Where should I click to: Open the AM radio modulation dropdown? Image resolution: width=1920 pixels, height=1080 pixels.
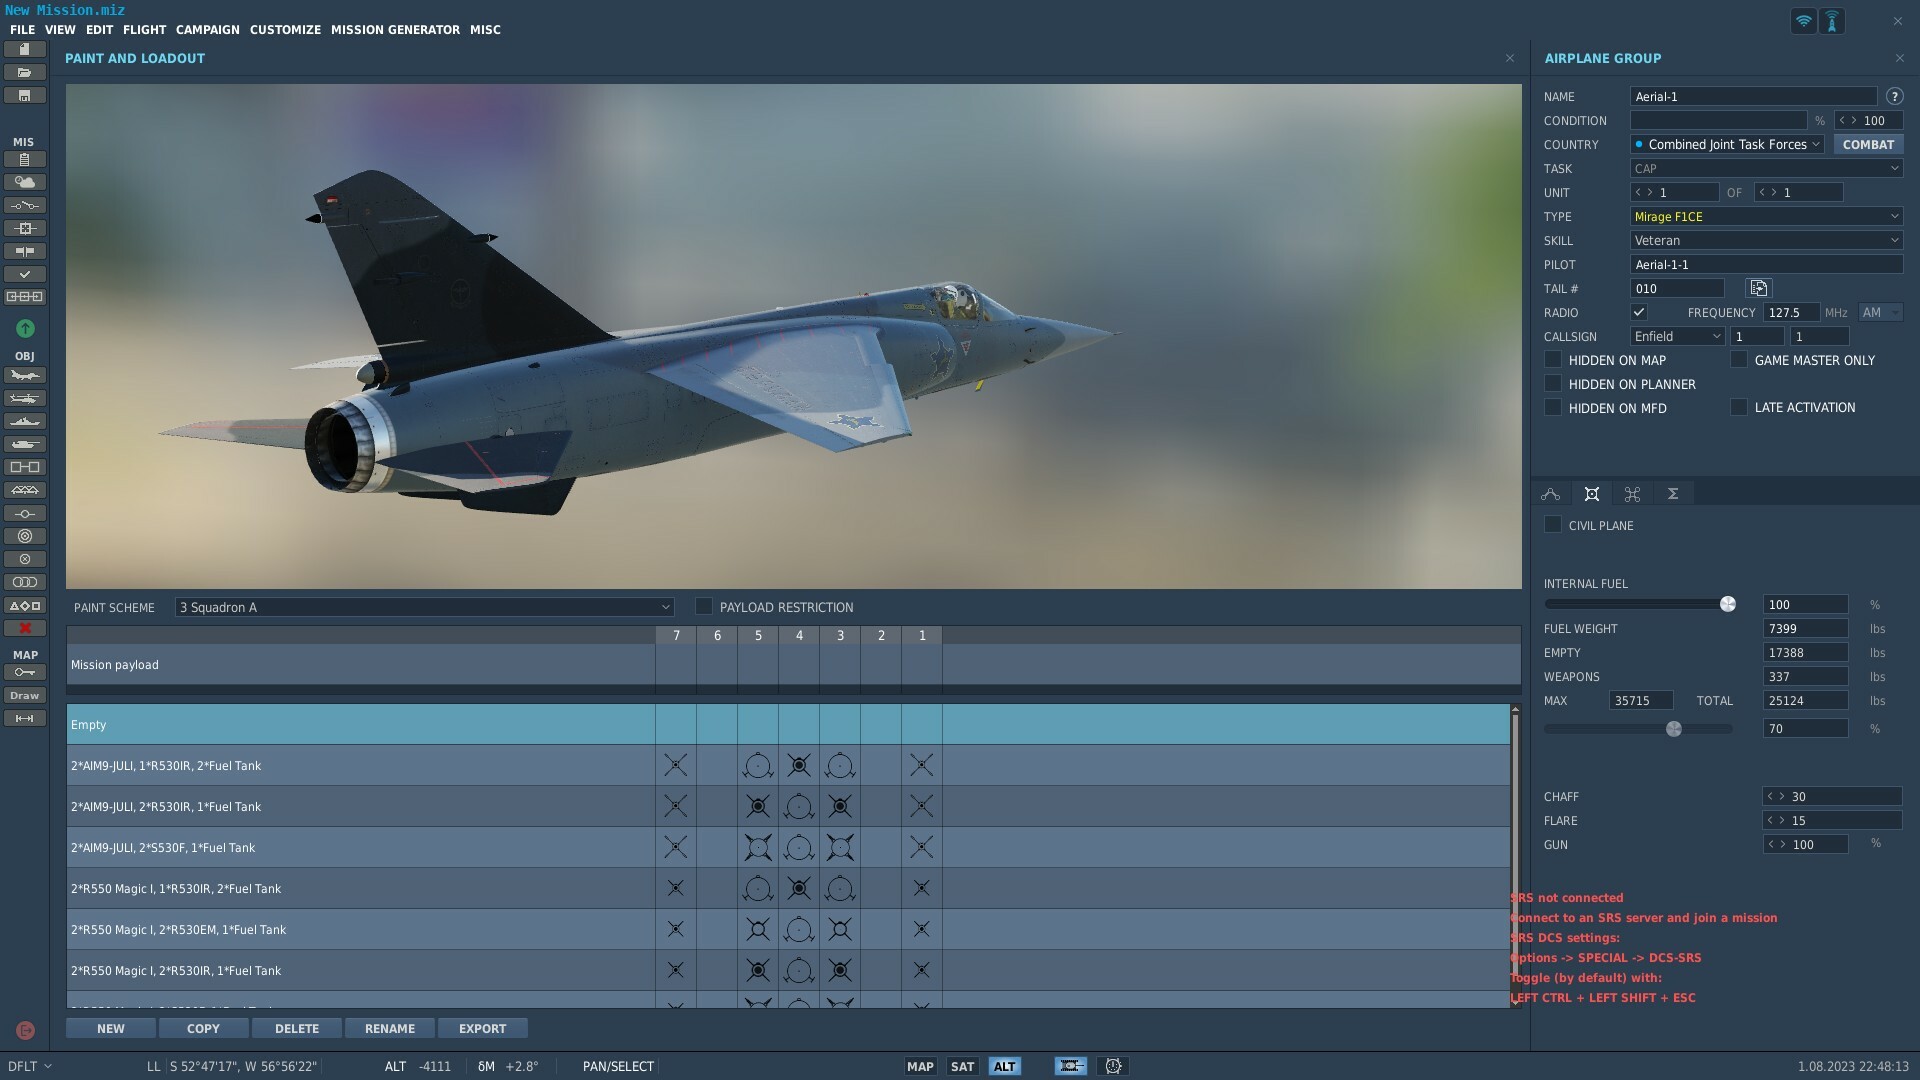1880,312
